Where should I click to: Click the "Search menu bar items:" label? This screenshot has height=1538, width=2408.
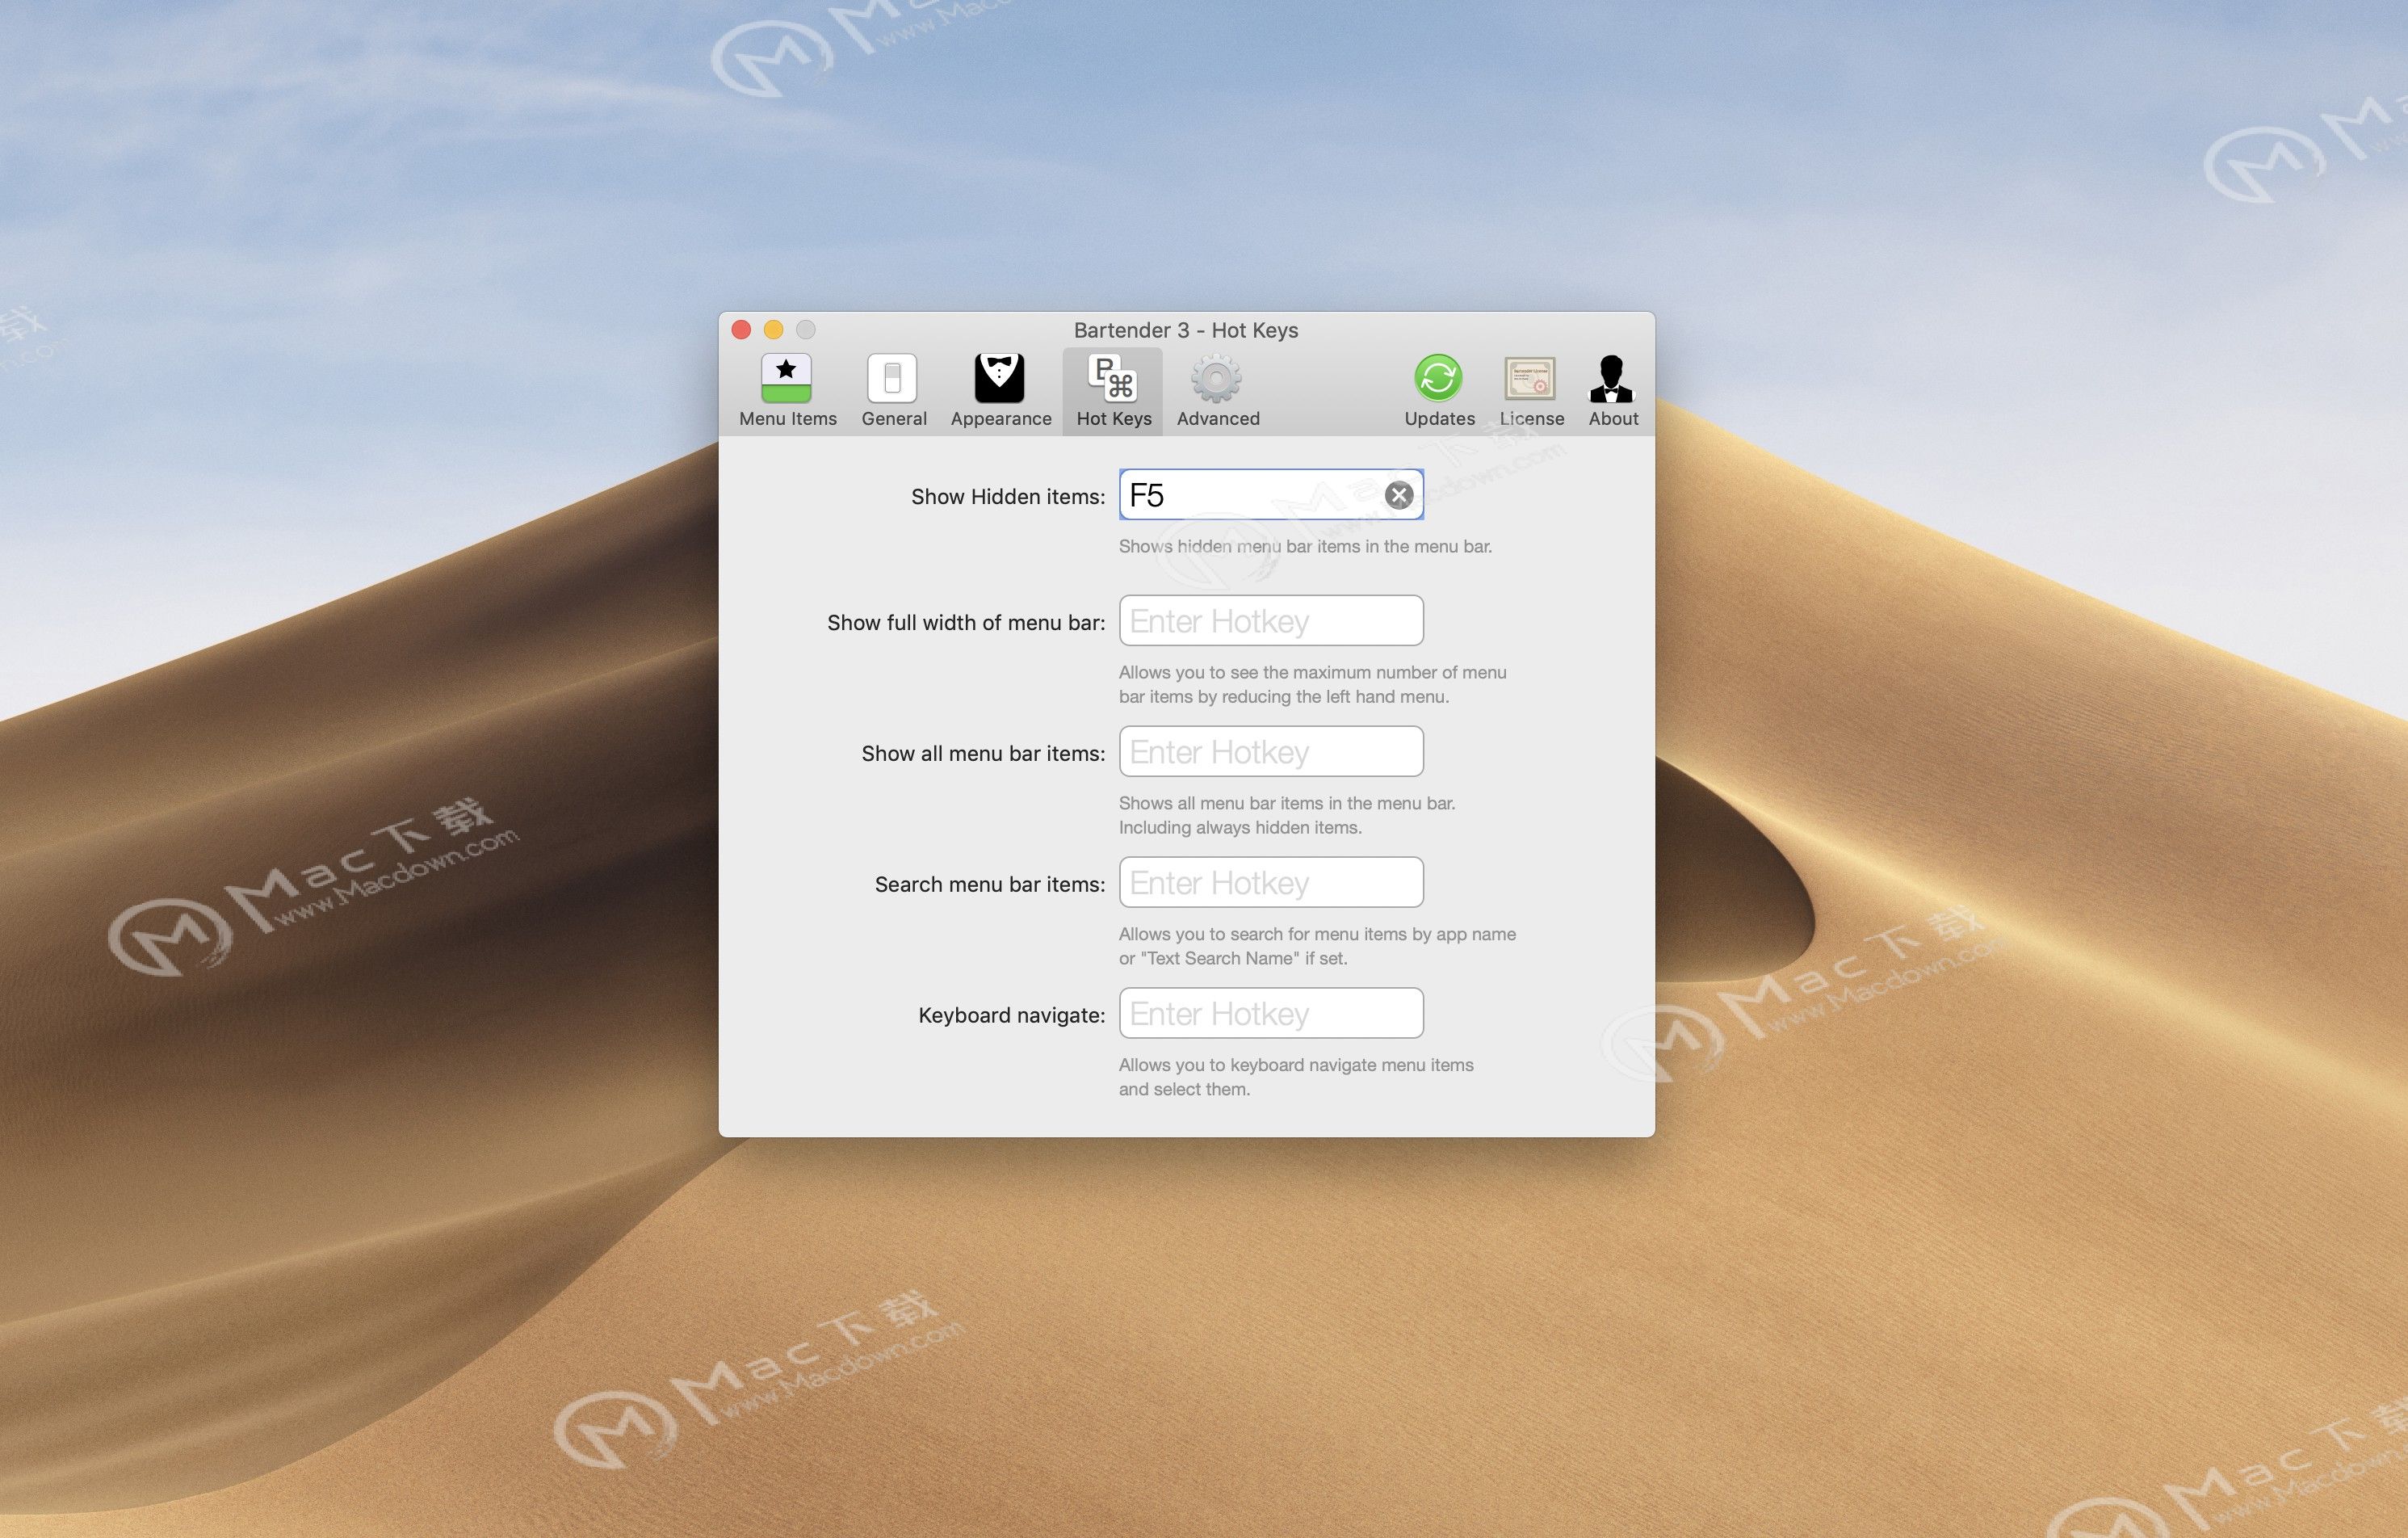tap(989, 884)
